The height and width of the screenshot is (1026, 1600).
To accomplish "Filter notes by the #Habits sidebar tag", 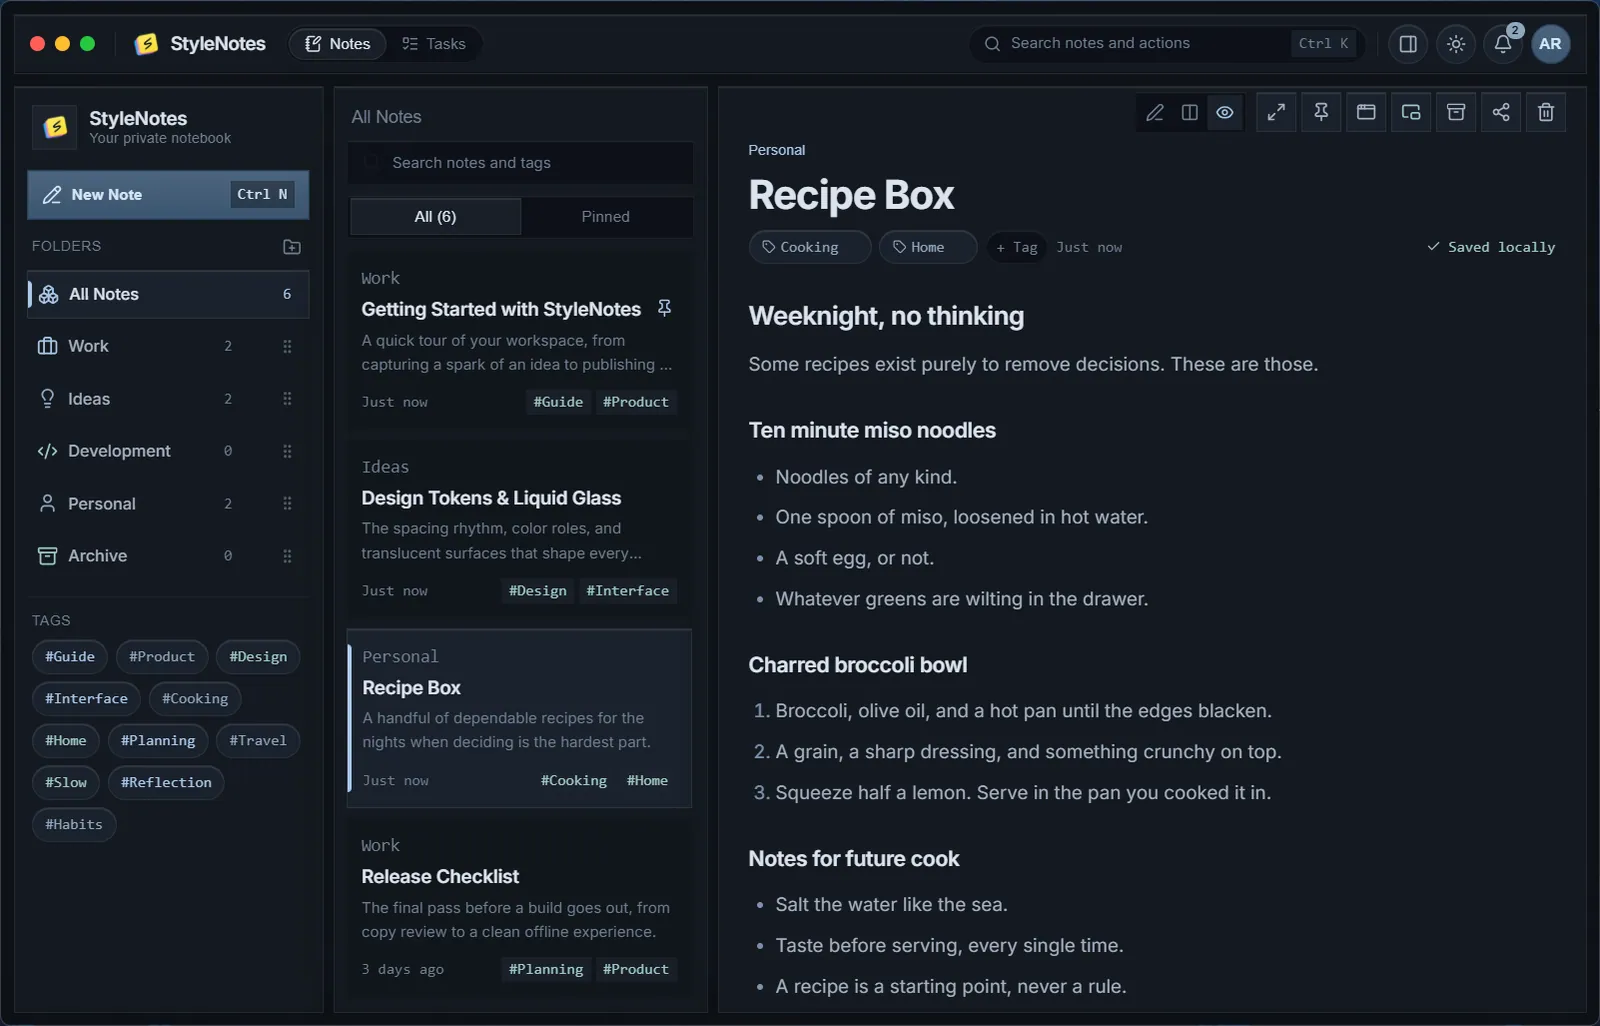I will click(74, 825).
